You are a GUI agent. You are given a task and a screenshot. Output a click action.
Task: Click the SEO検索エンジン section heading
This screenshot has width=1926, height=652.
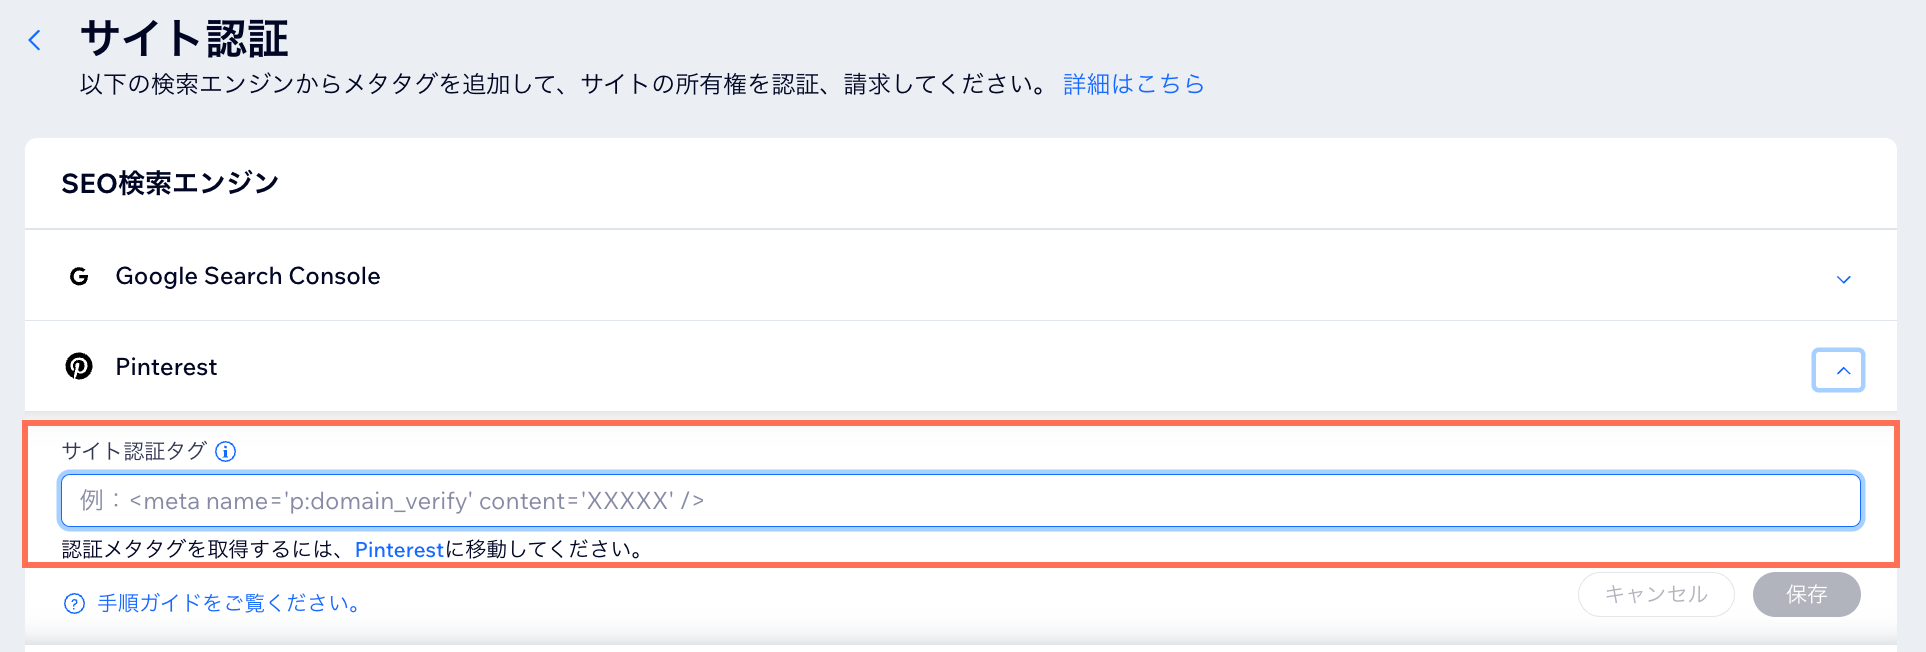pyautogui.click(x=170, y=183)
